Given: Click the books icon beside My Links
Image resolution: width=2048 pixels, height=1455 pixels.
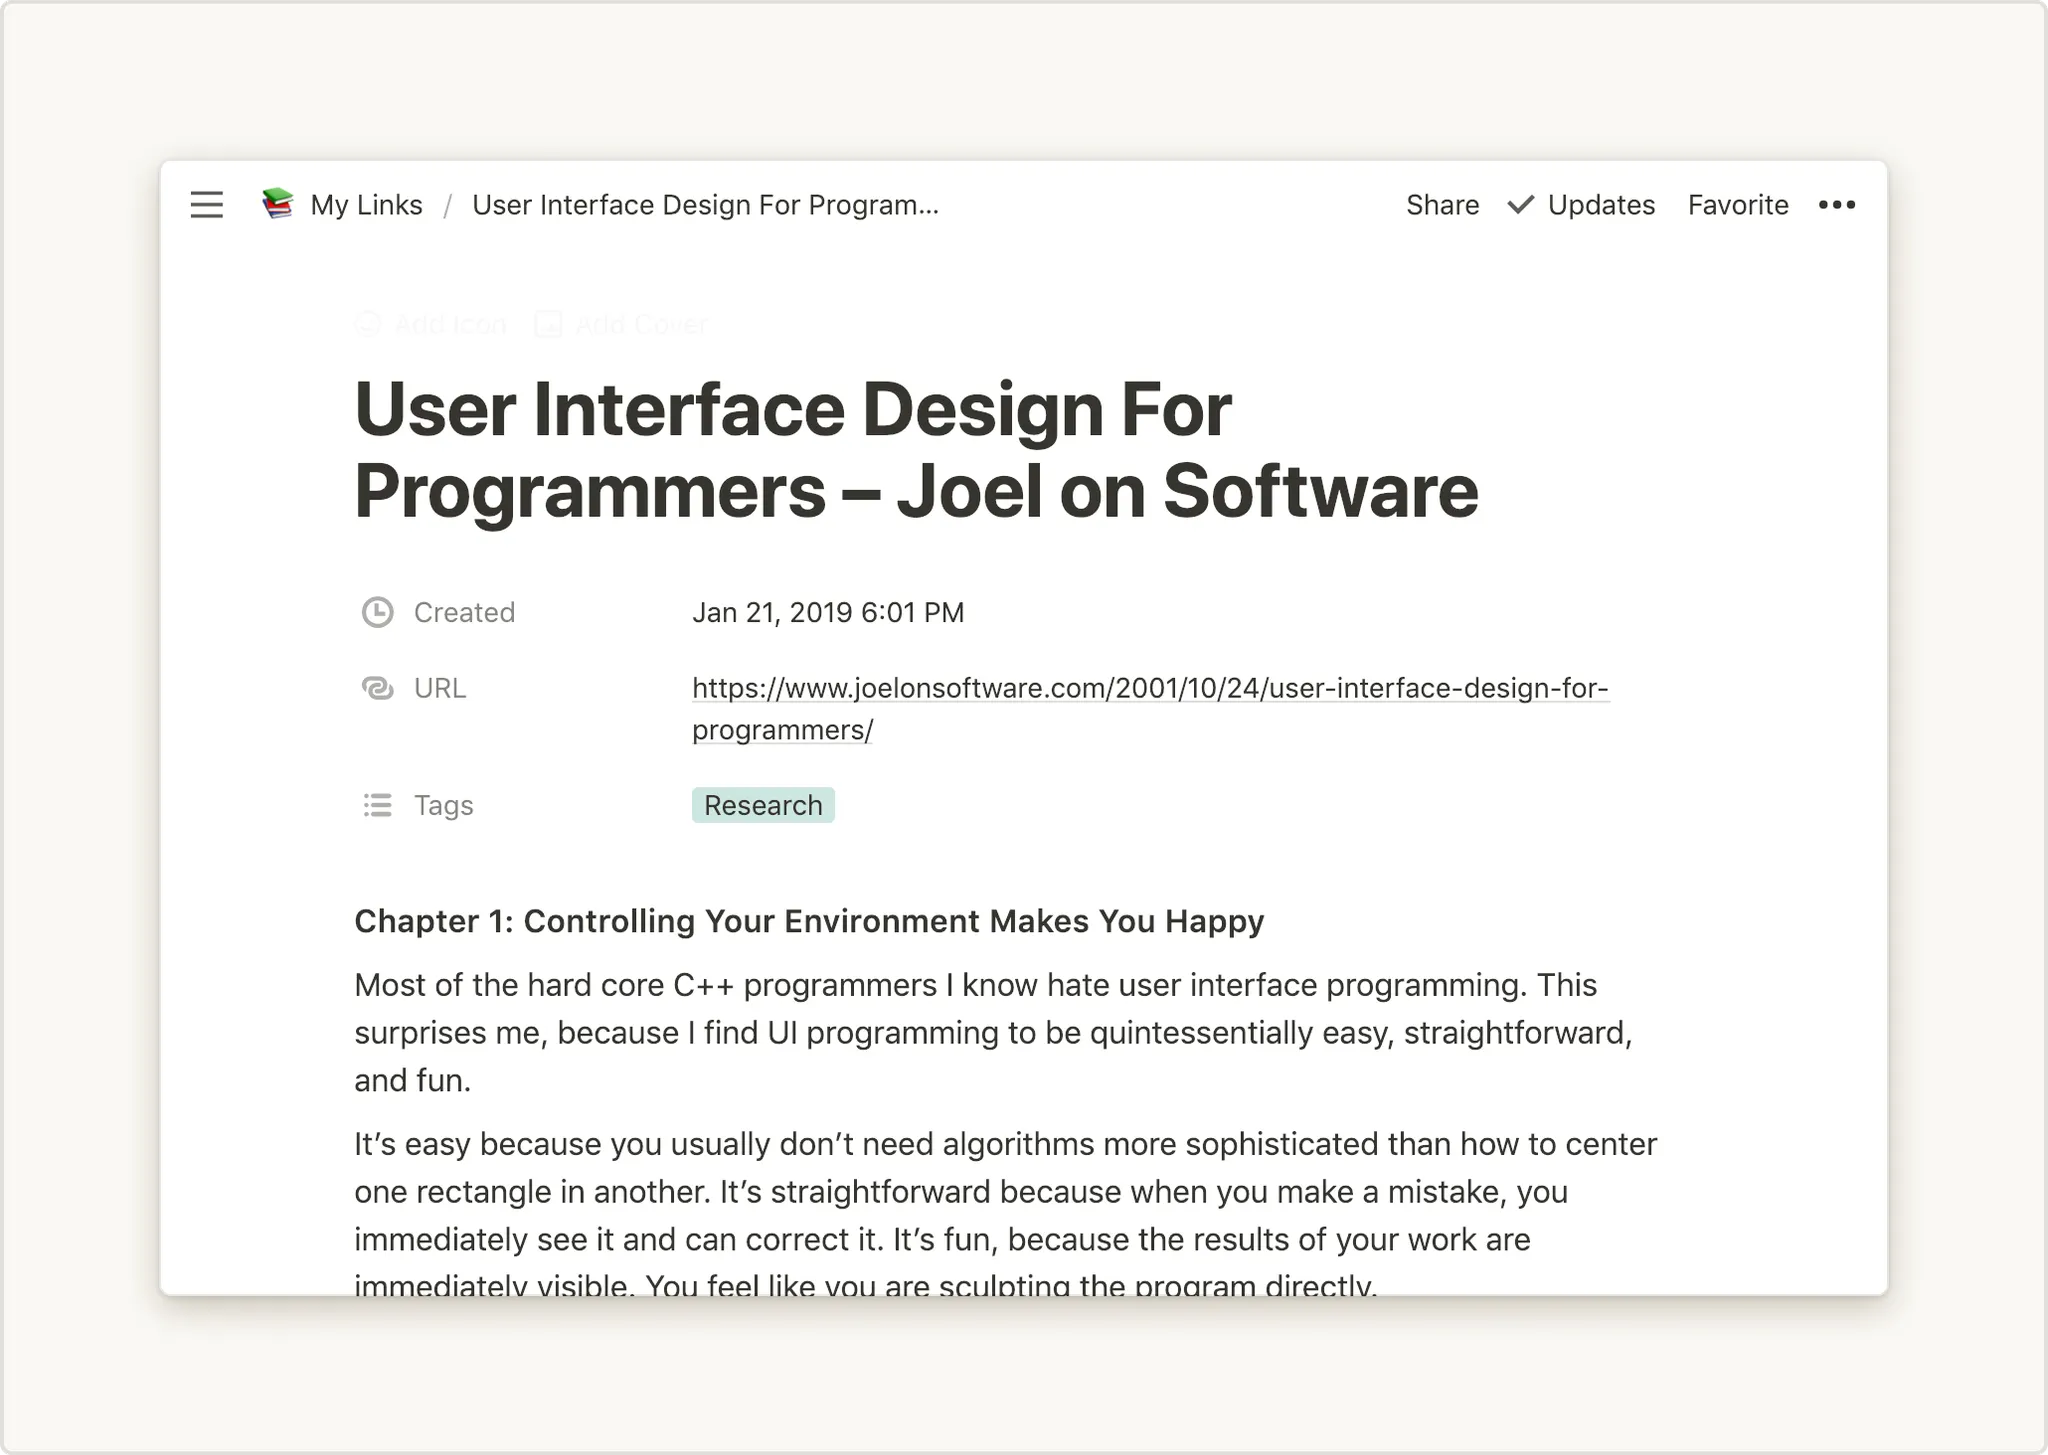Looking at the screenshot, I should (277, 204).
